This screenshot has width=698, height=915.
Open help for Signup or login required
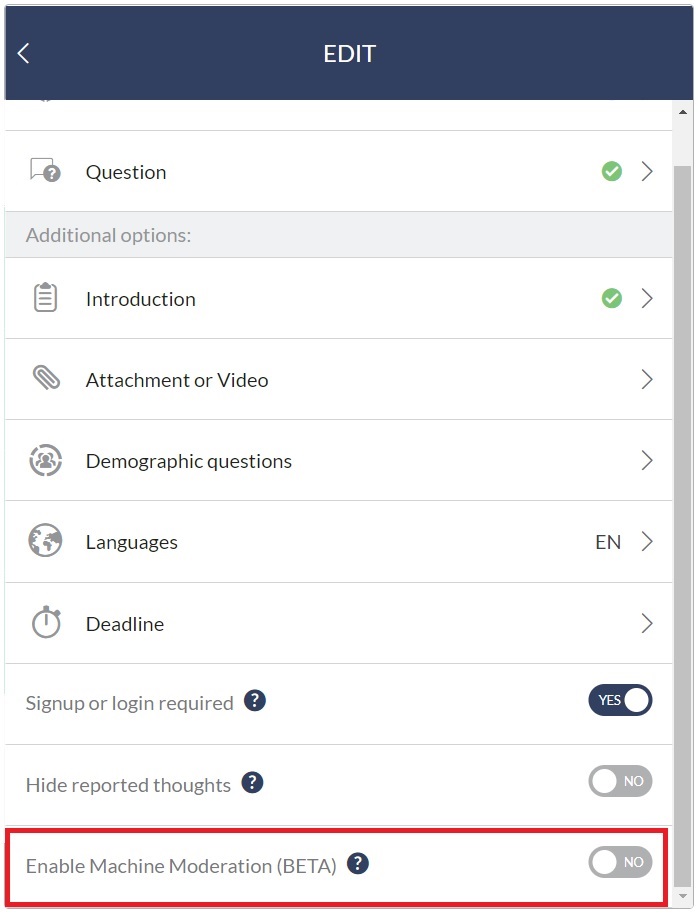[x=255, y=700]
